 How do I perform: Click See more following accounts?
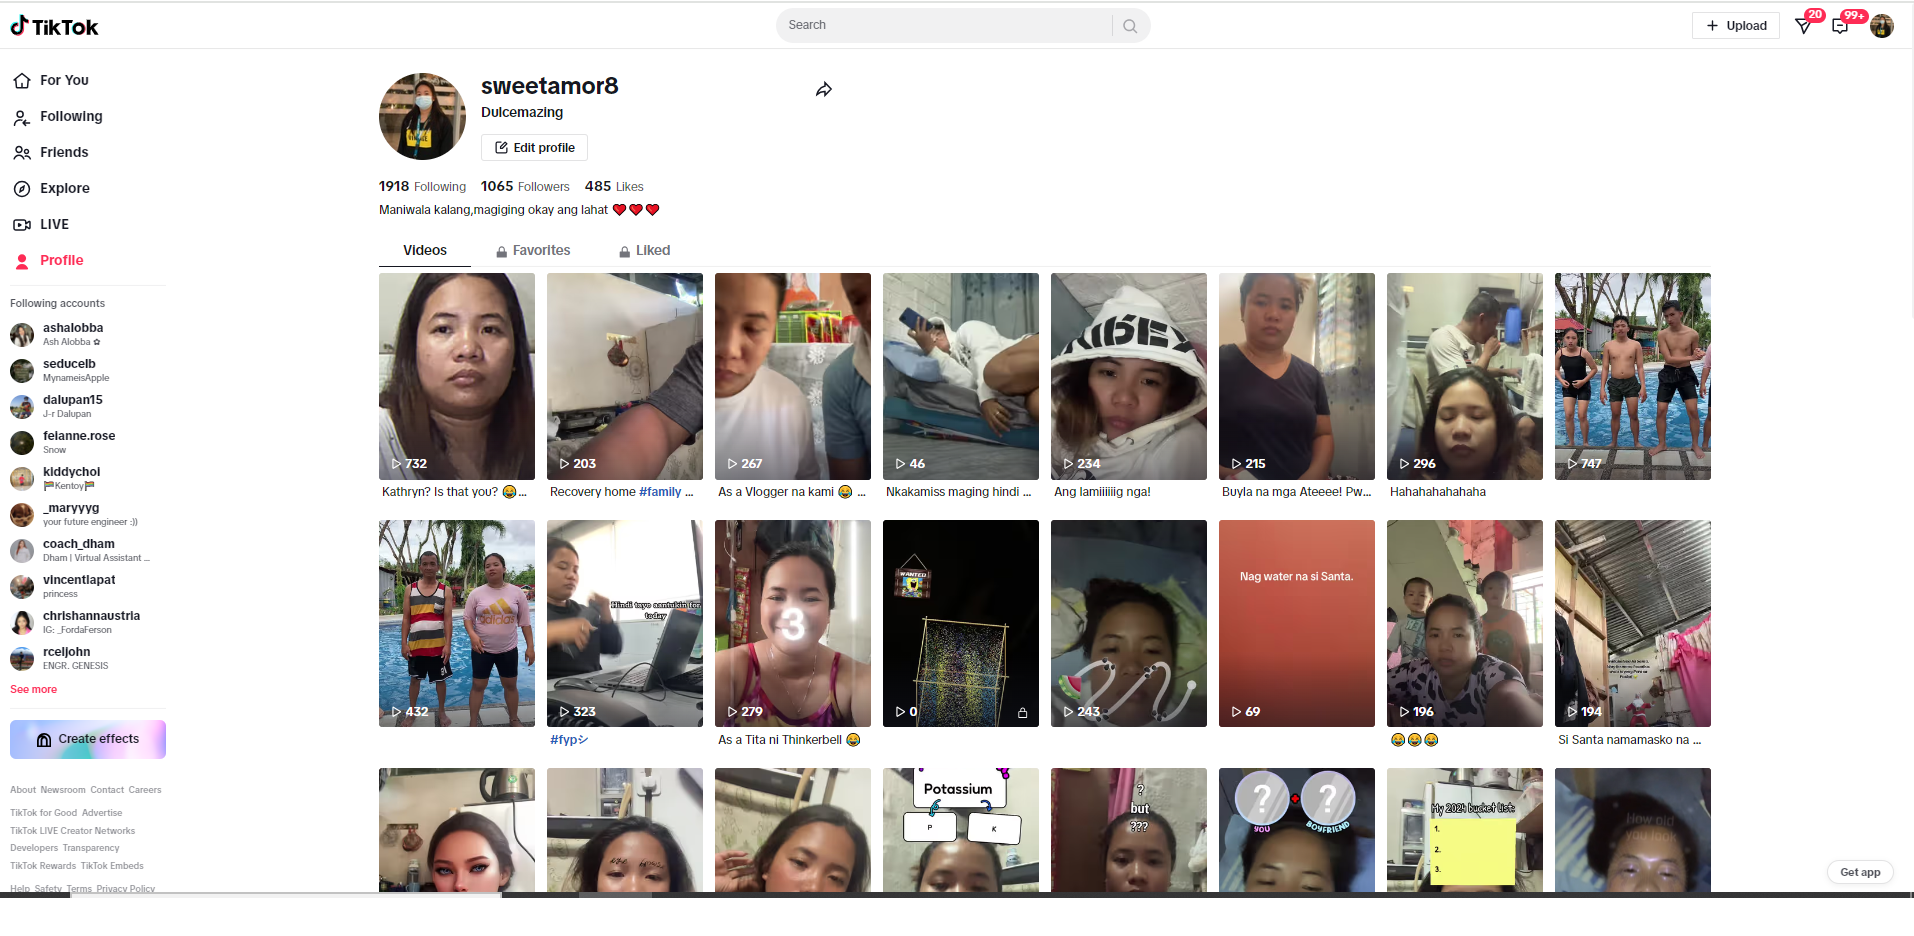(x=33, y=689)
